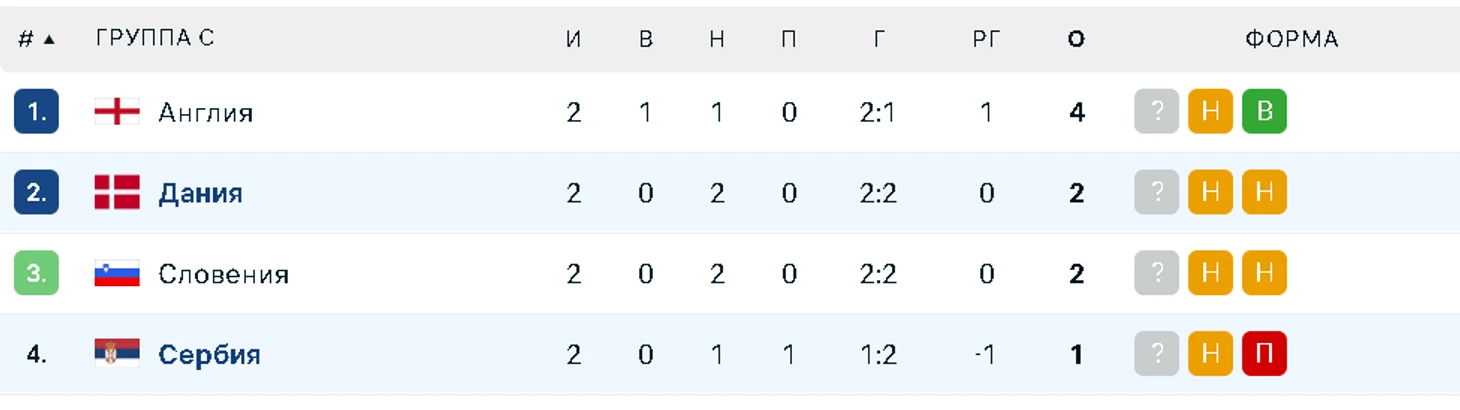Open the Словения team page
1460x410 pixels.
click(223, 274)
